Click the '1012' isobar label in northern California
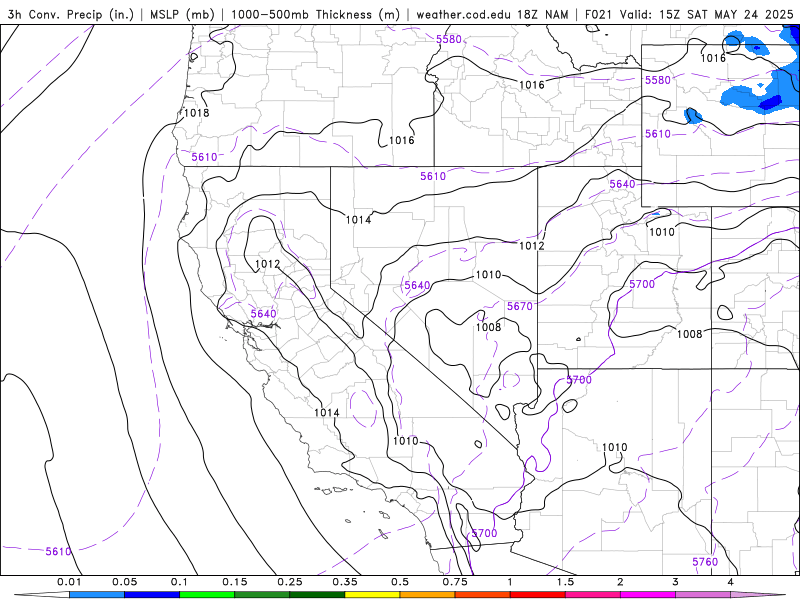Viewport: 800px width, 600px height. tap(267, 264)
